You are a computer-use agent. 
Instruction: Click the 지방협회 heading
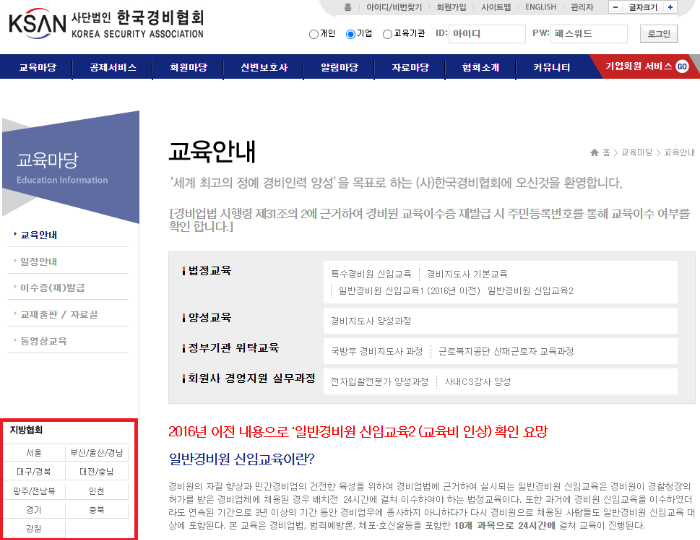(26, 430)
